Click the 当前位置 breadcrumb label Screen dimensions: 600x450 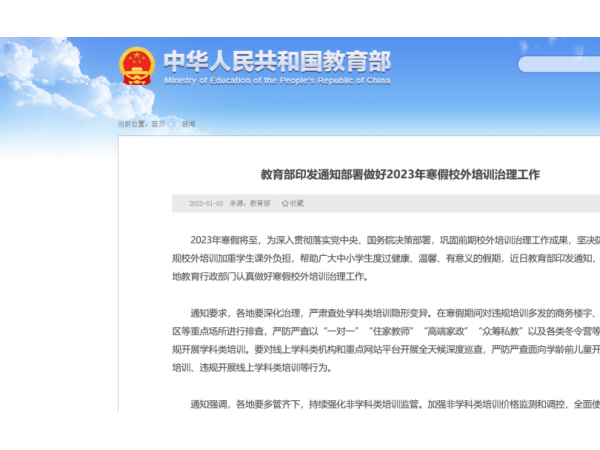click(132, 124)
